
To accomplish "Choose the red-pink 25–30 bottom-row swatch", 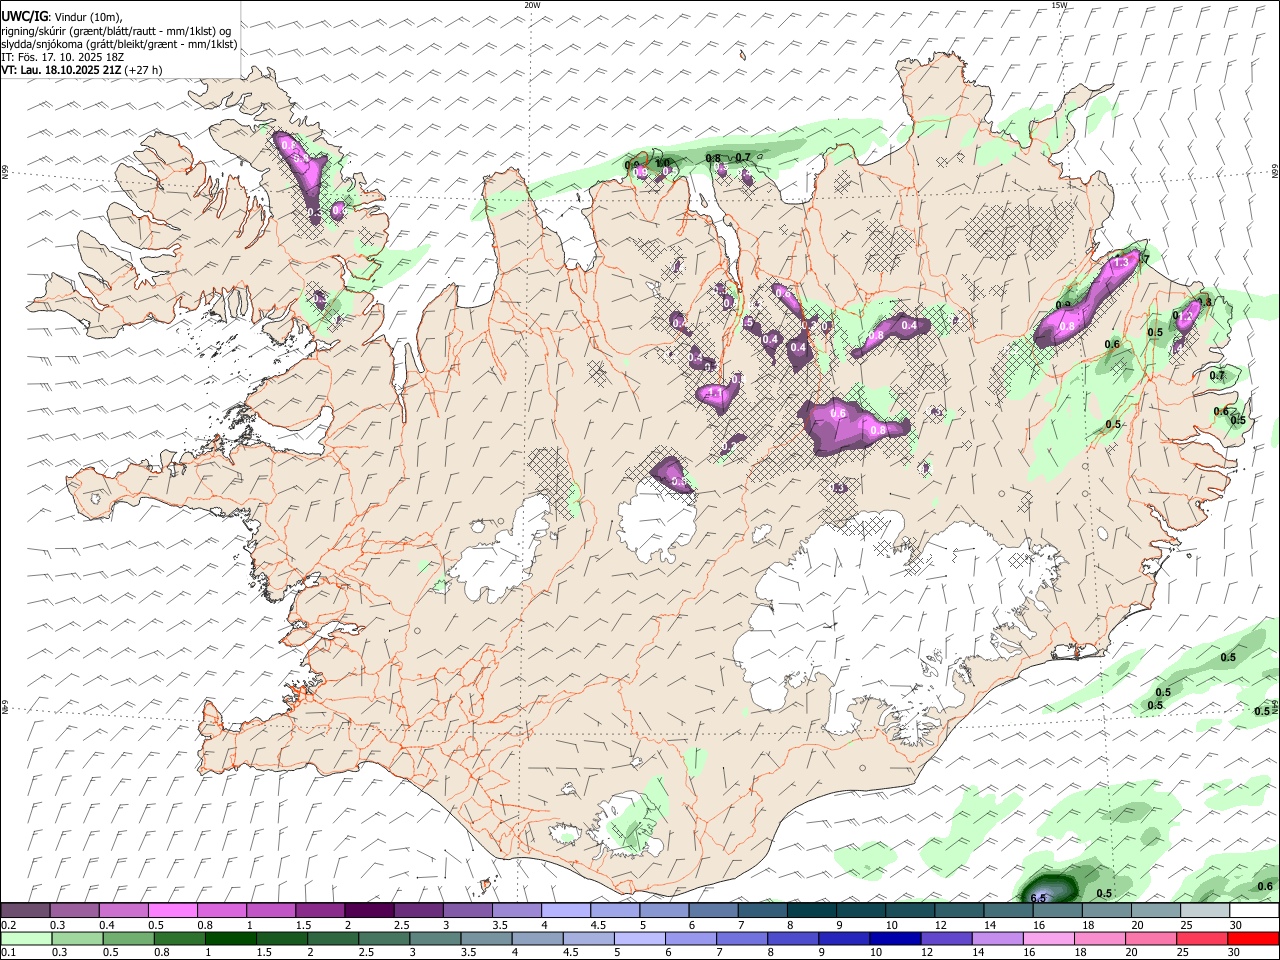I will tap(1202, 938).
